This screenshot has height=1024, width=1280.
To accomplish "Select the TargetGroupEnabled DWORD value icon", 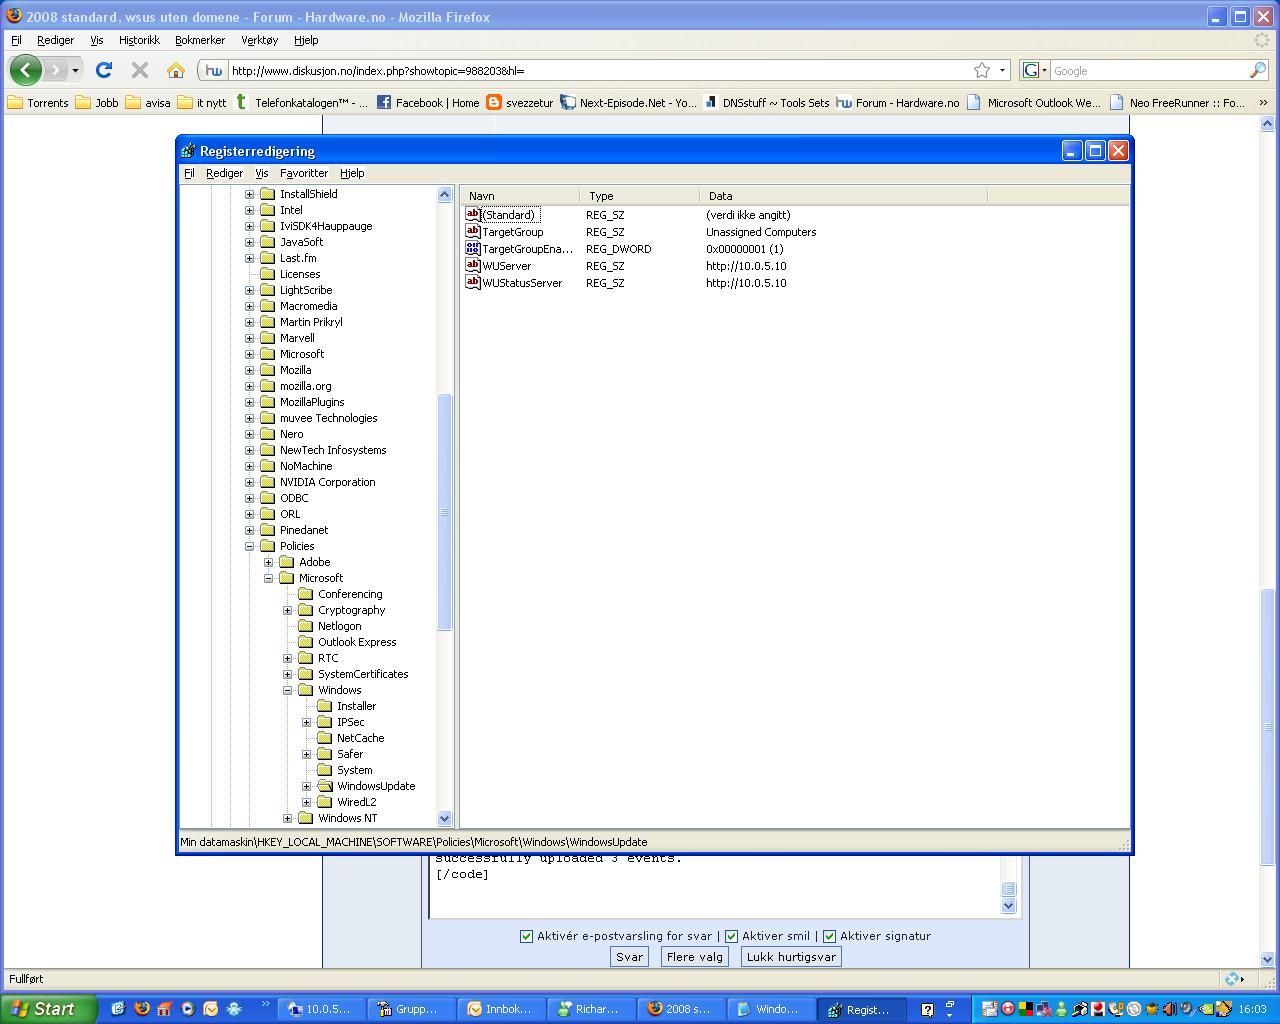I will [473, 248].
